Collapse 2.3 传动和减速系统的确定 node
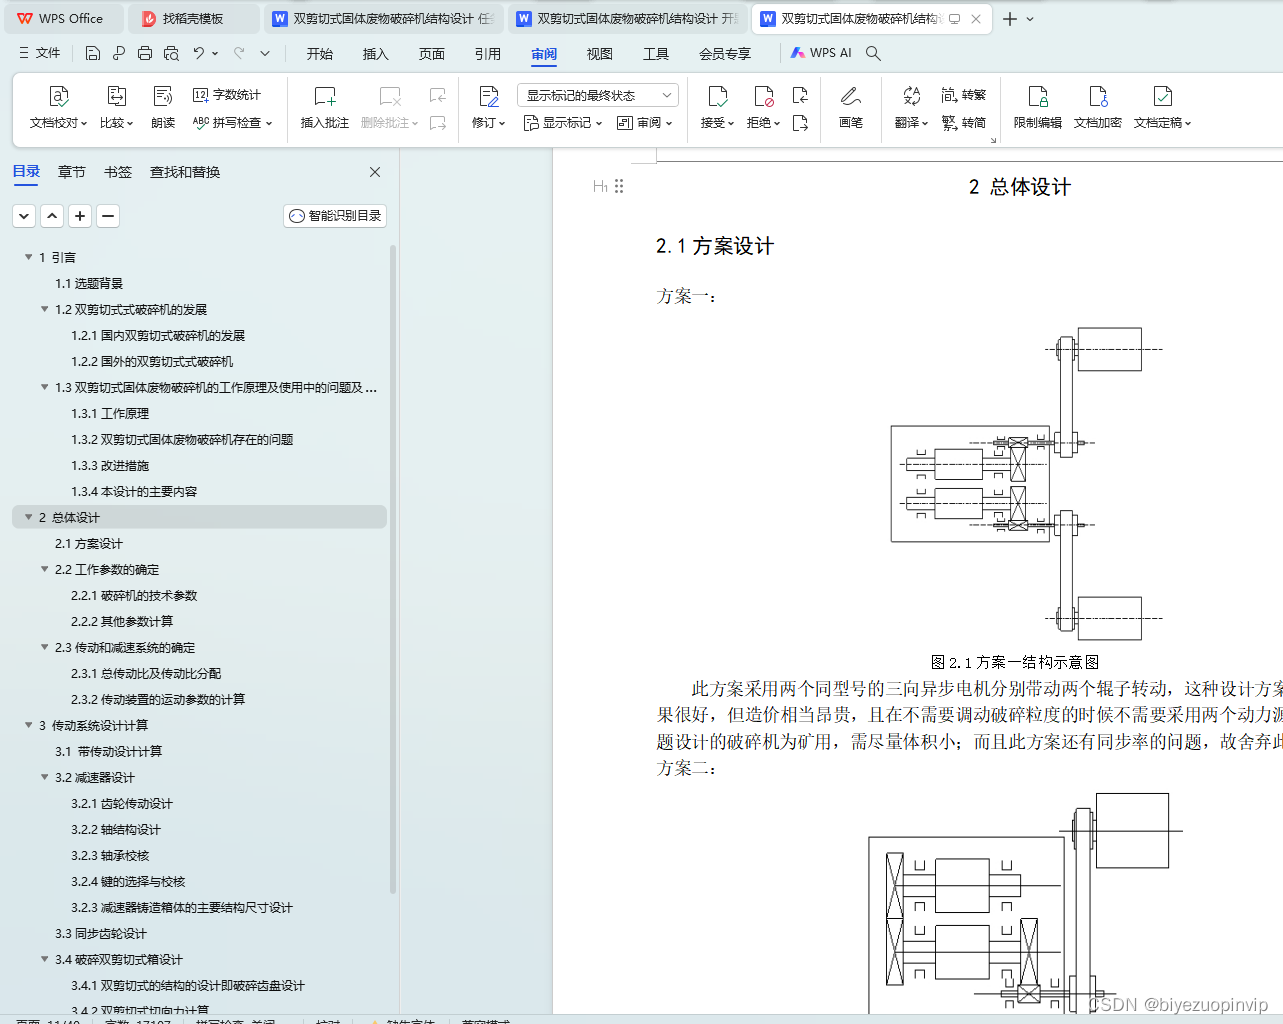 coord(45,647)
